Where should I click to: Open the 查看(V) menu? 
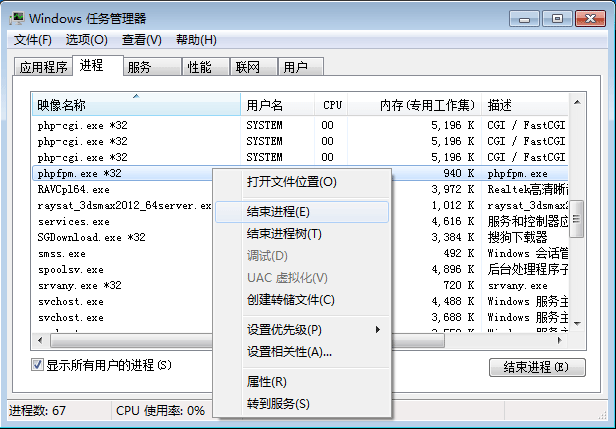(x=141, y=40)
